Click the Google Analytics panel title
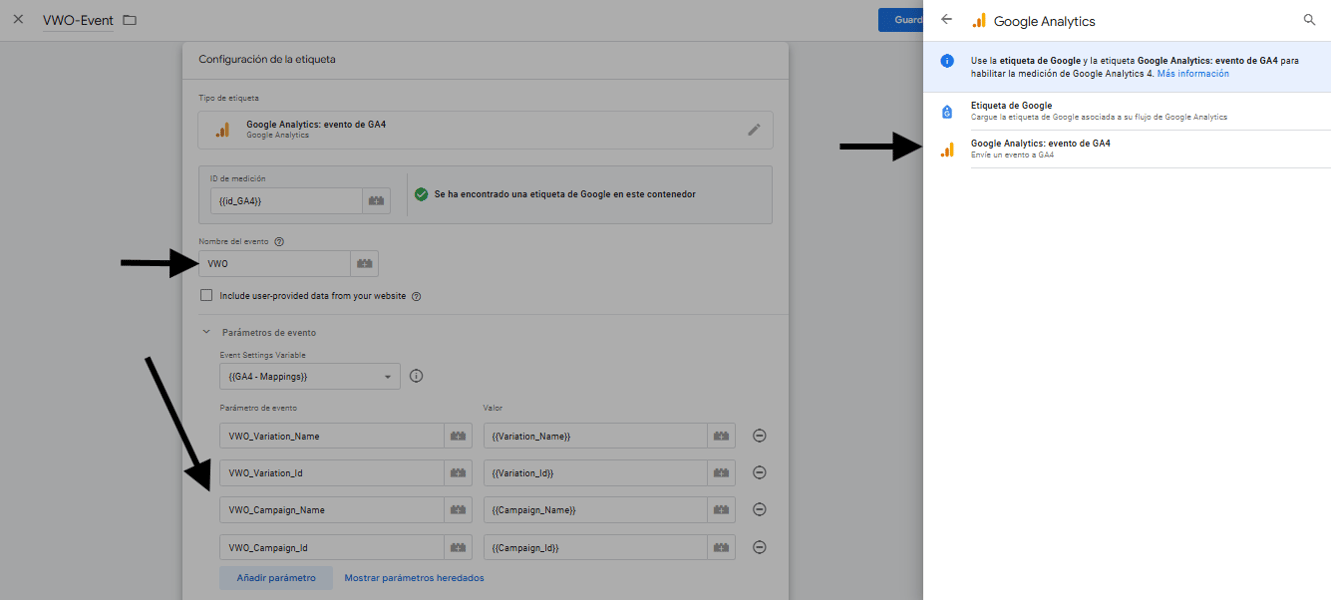This screenshot has width=1331, height=600. [1044, 21]
